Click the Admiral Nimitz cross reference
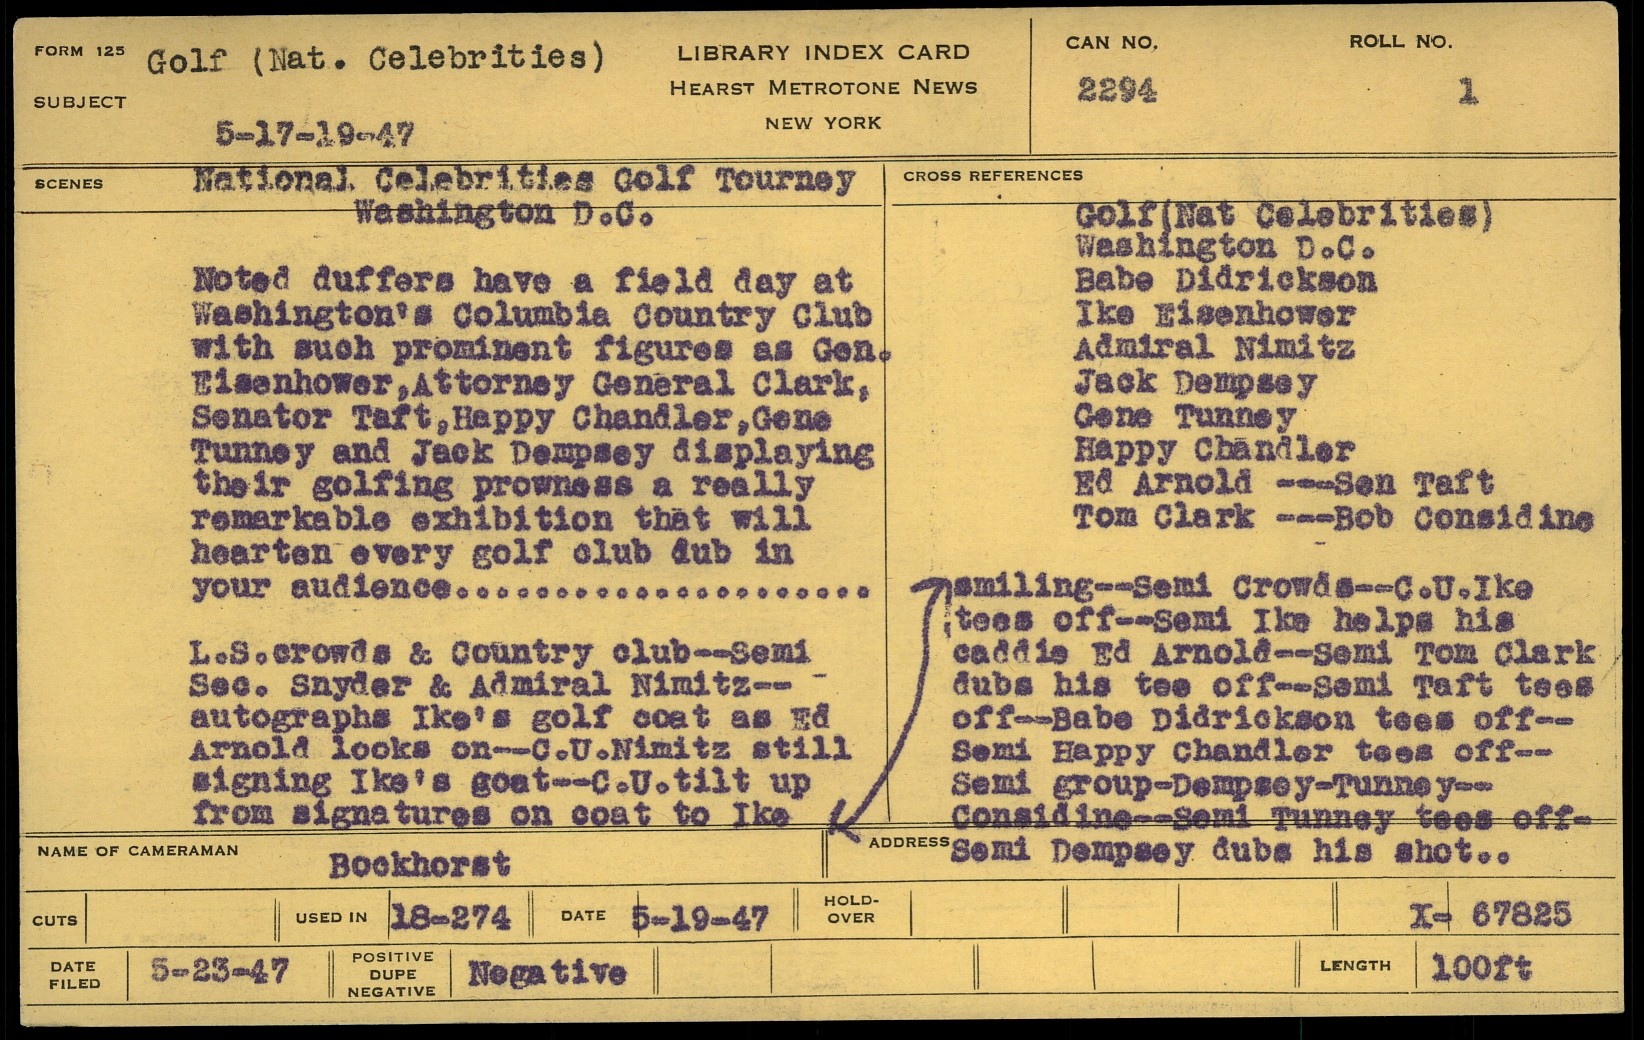 click(x=1213, y=348)
